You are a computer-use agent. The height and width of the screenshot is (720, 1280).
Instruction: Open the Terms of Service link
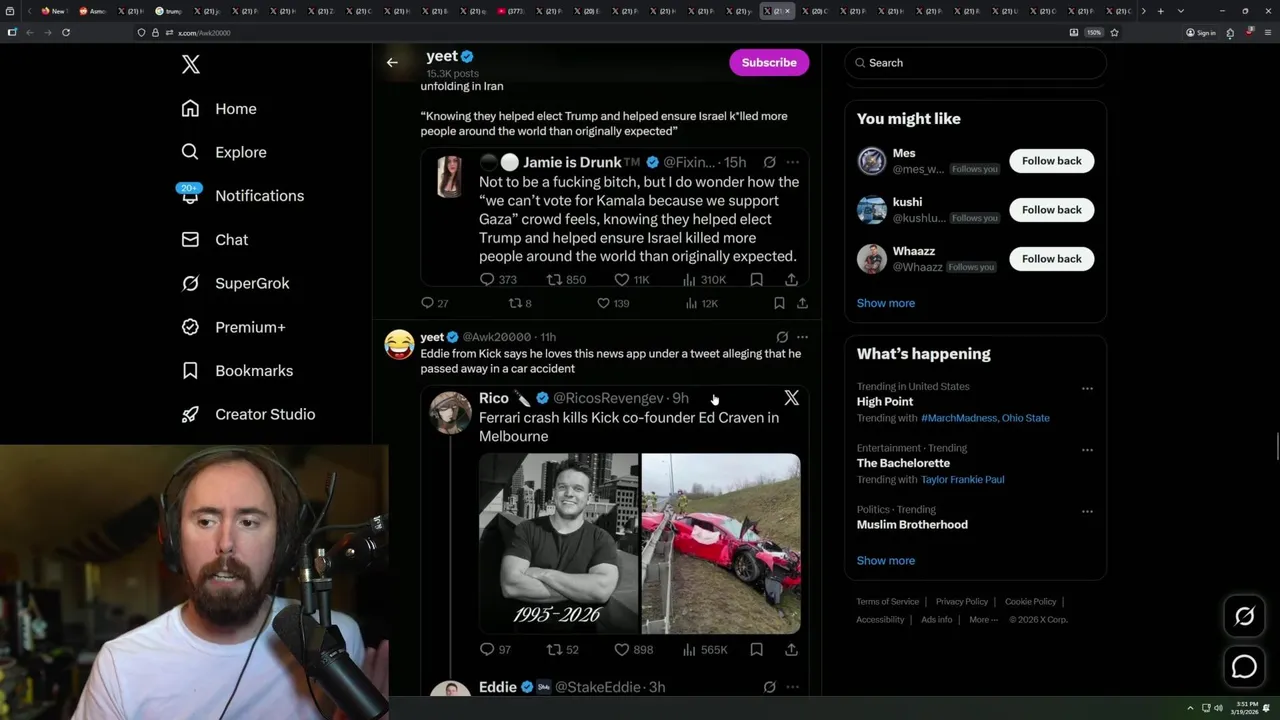(x=887, y=602)
